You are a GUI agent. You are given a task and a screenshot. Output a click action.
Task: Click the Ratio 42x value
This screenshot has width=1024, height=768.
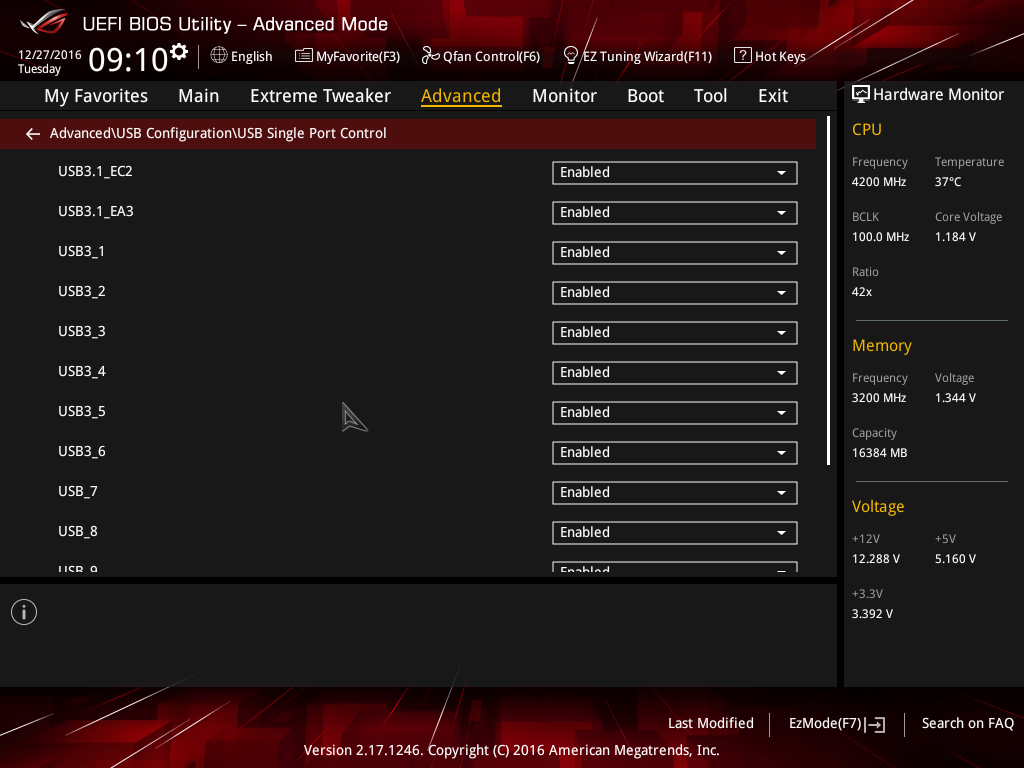pos(861,292)
